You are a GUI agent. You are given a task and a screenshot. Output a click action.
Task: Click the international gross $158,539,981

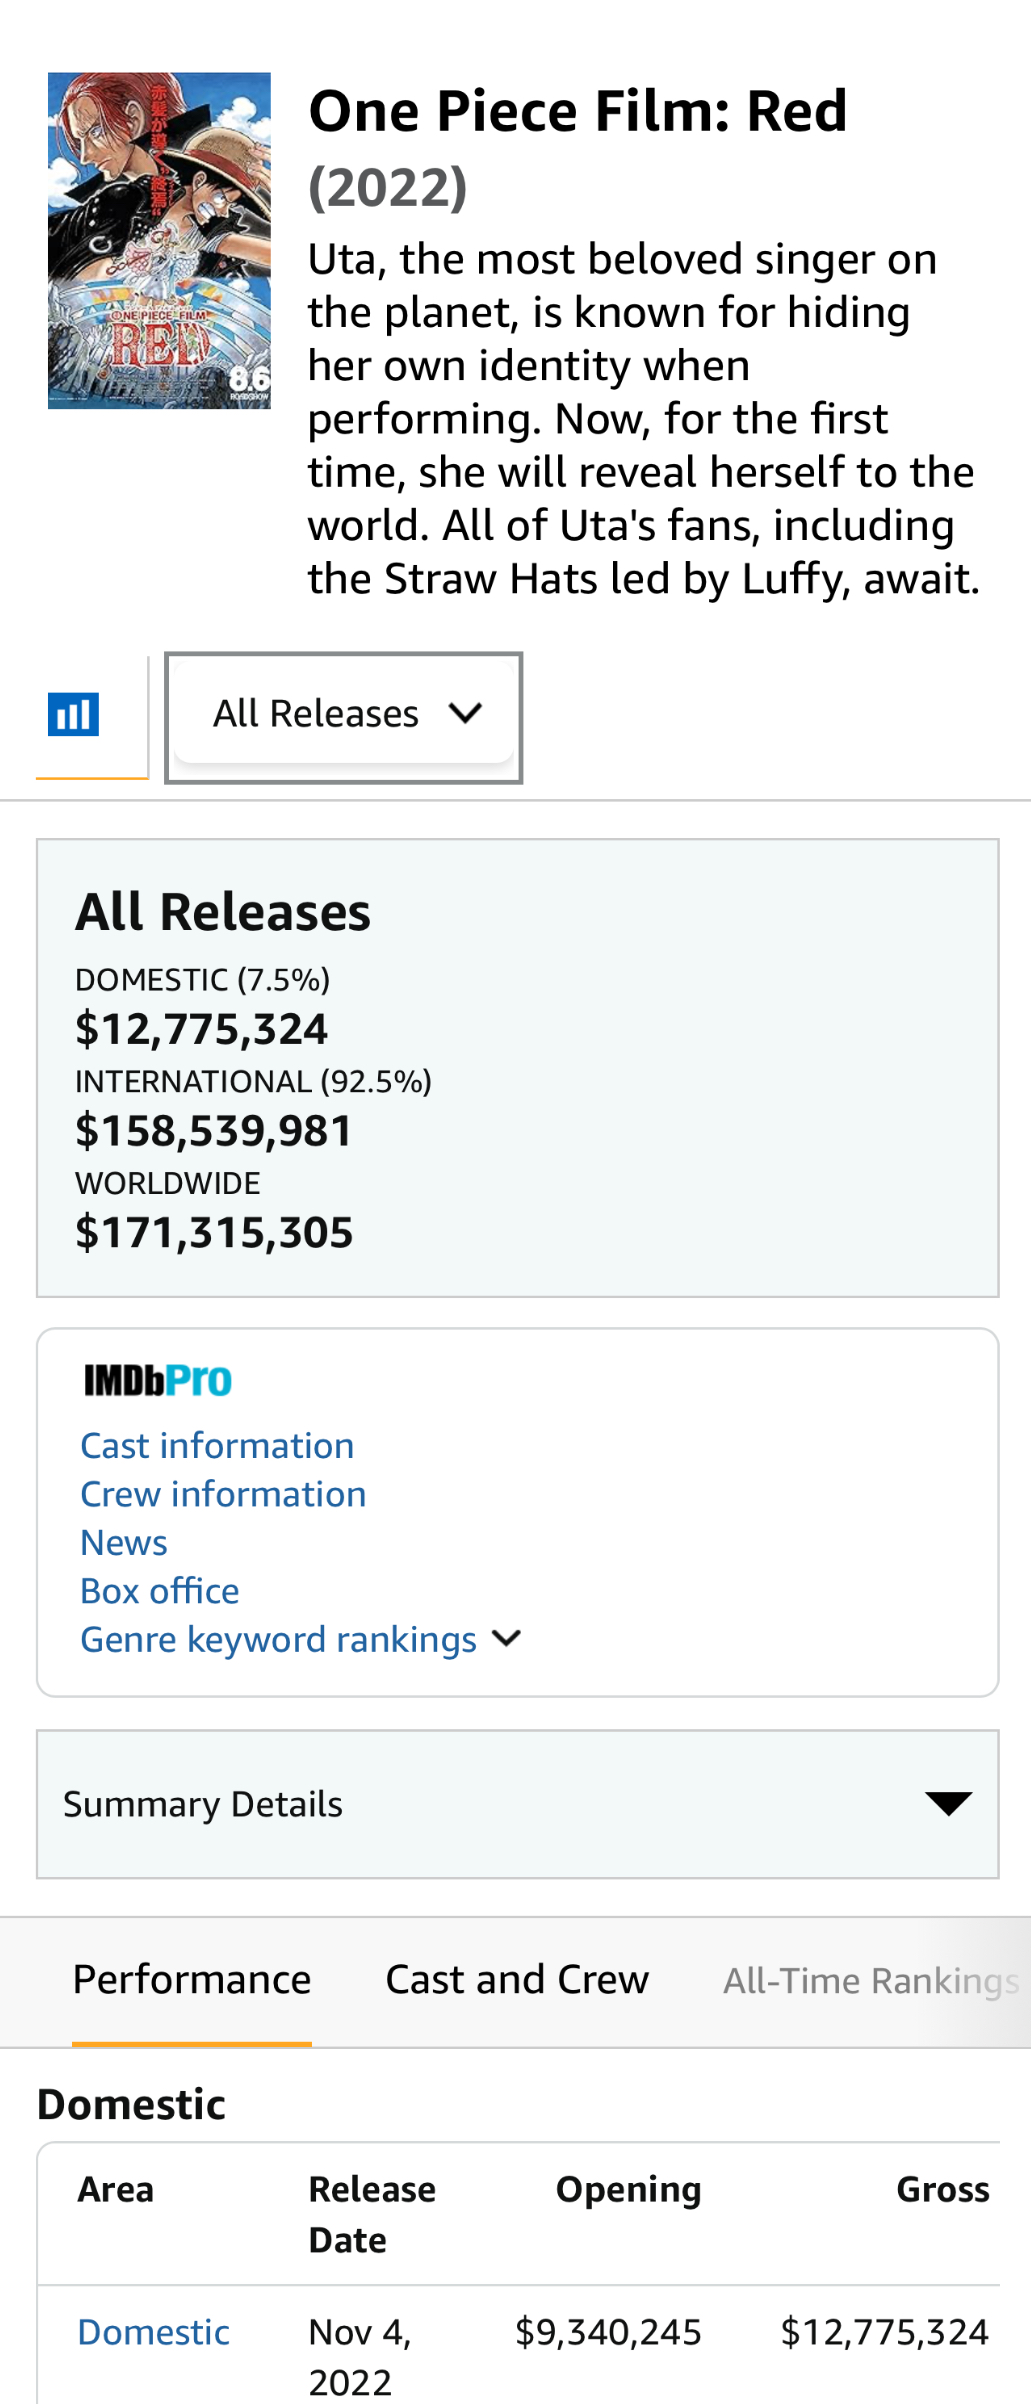[x=214, y=1131]
